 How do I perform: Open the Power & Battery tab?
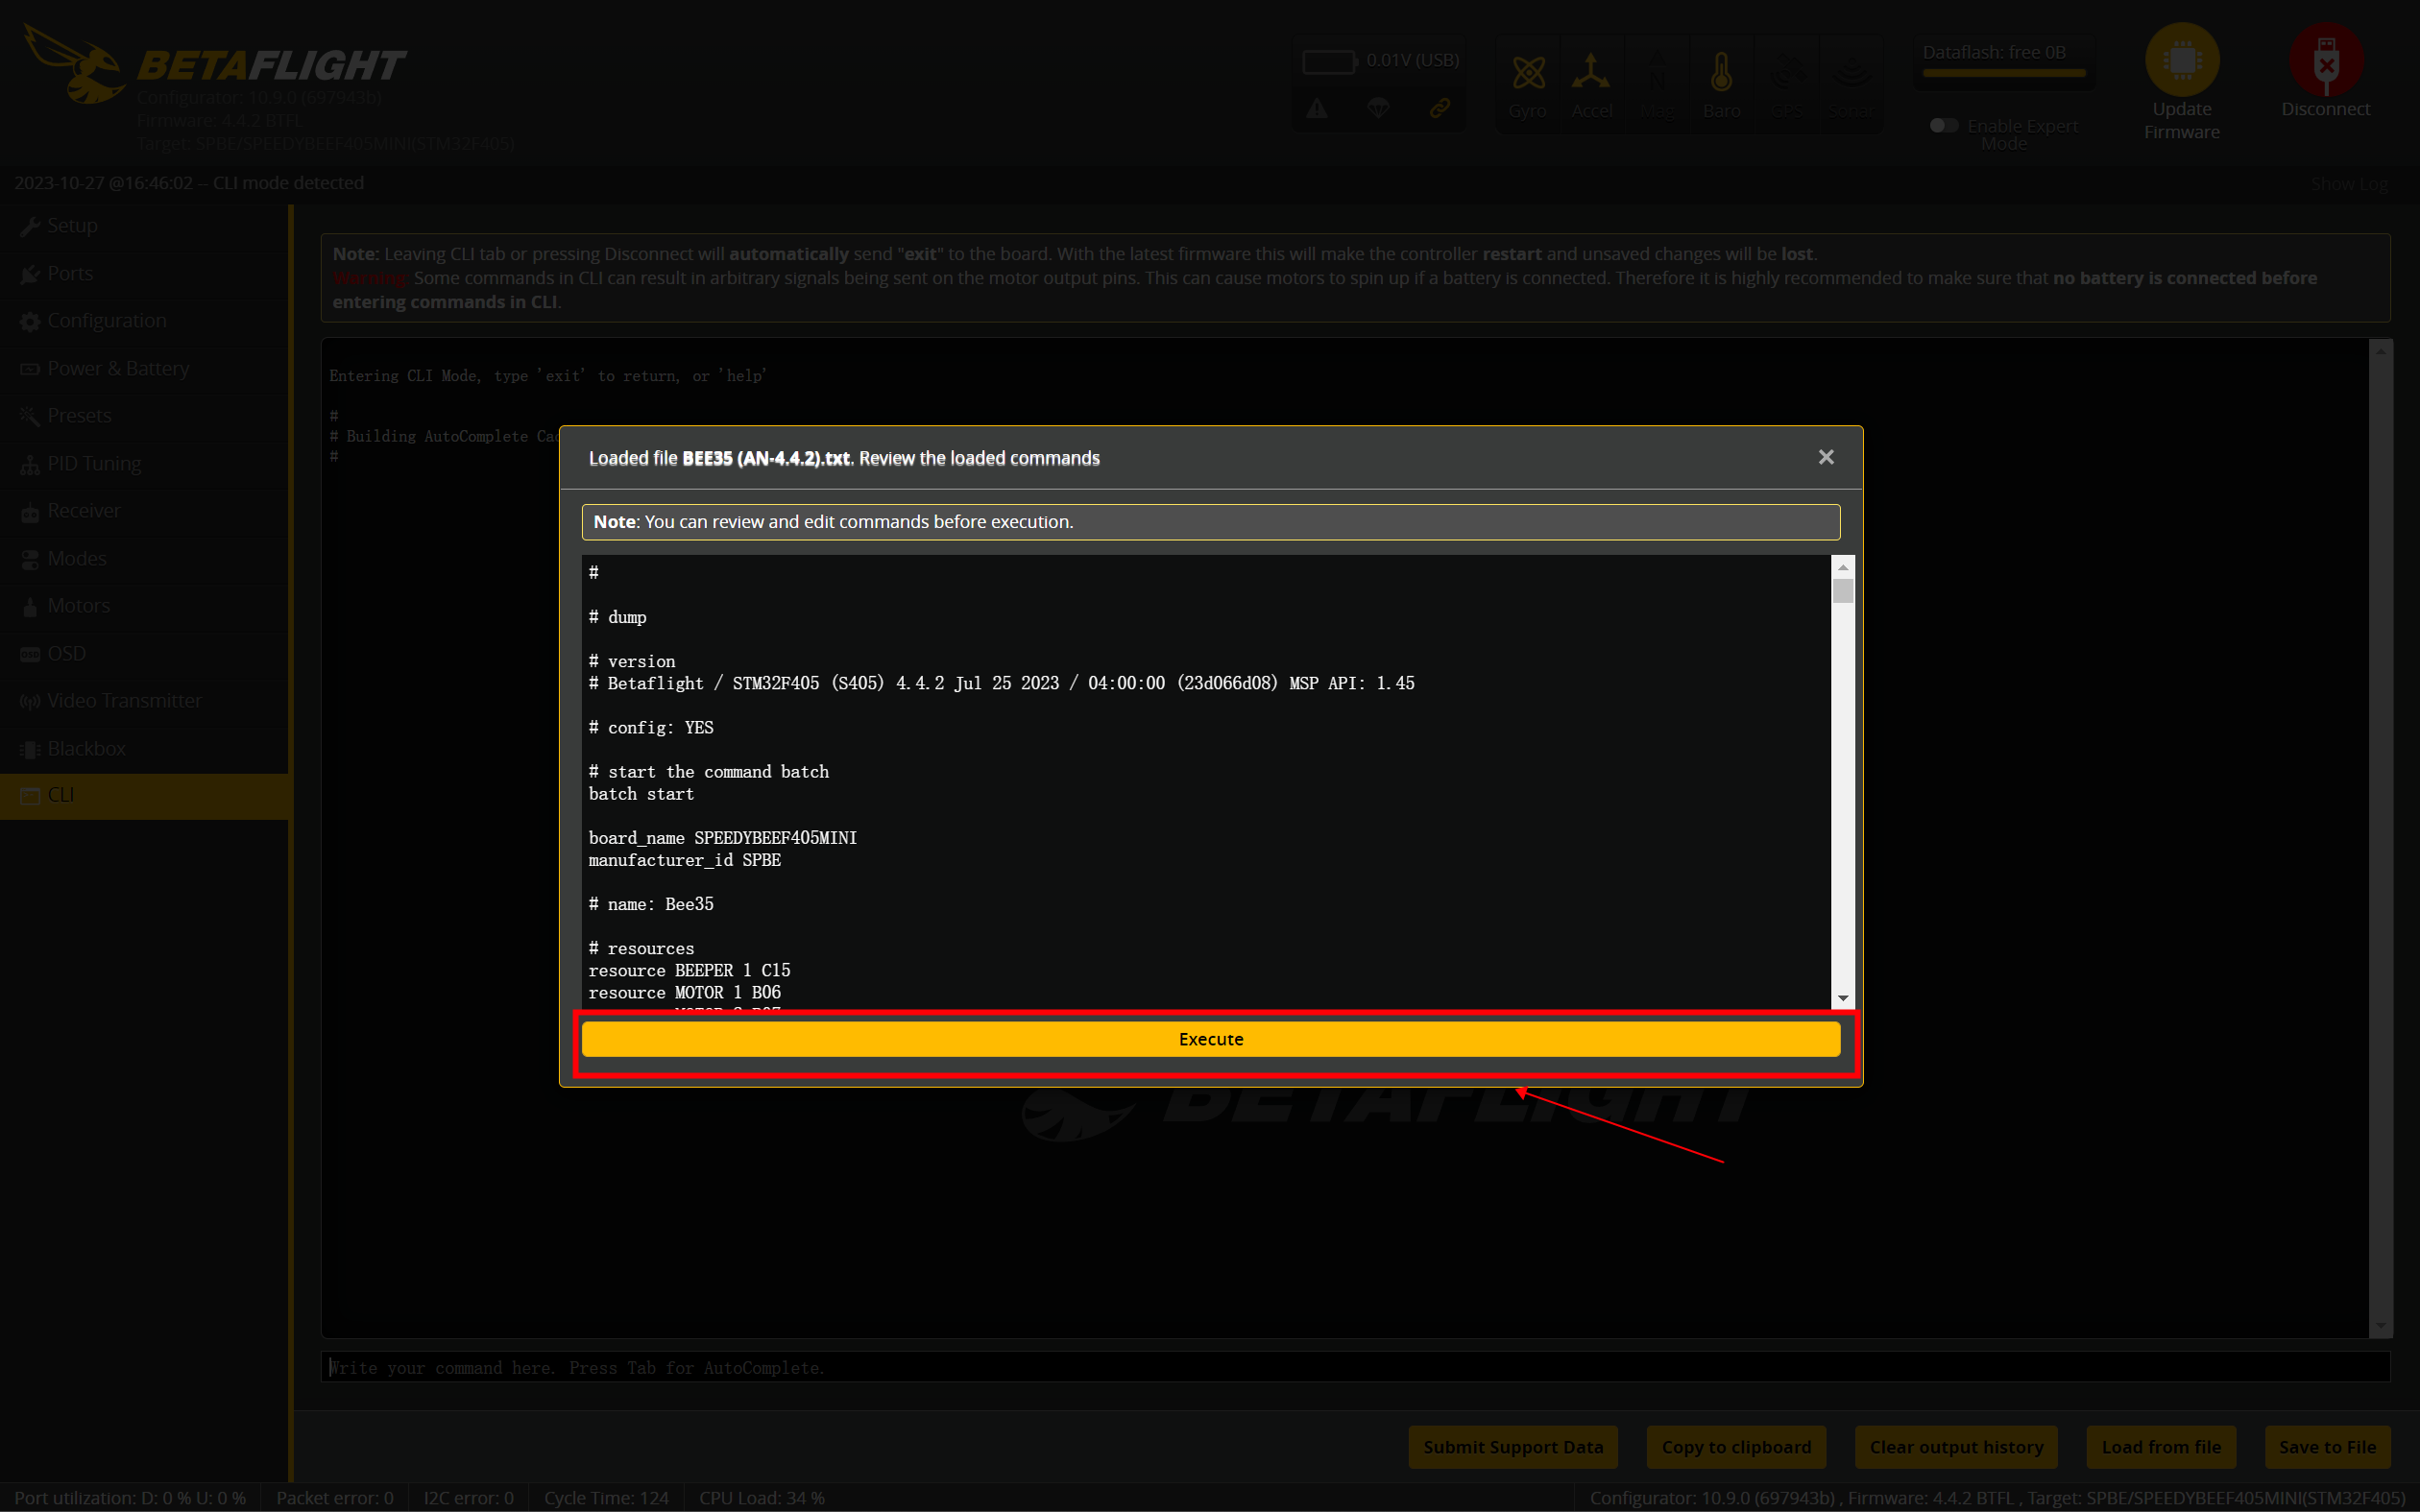[145, 369]
